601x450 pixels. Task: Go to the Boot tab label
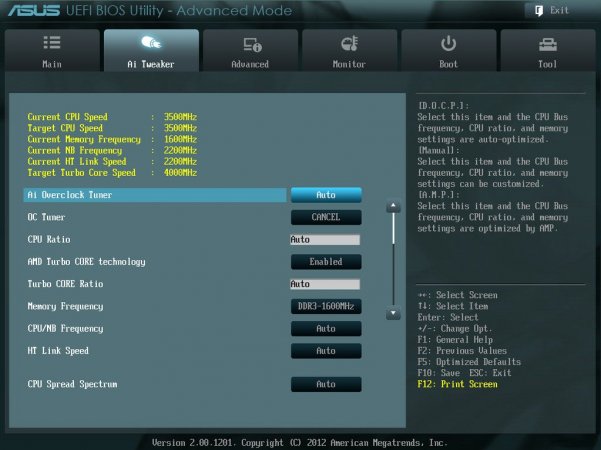coord(448,64)
